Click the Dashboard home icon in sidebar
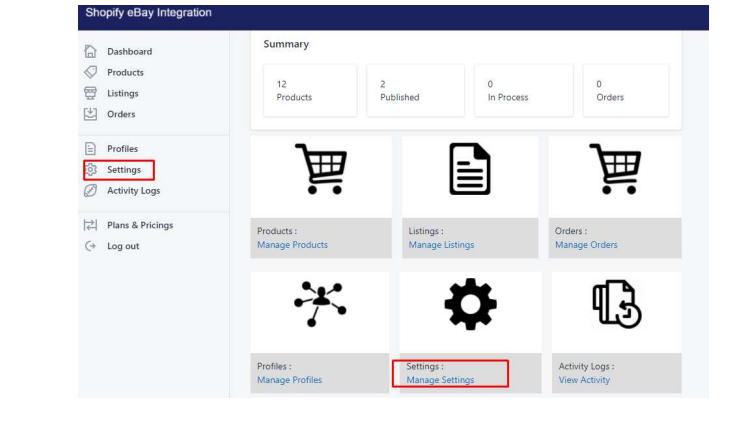 pyautogui.click(x=90, y=51)
